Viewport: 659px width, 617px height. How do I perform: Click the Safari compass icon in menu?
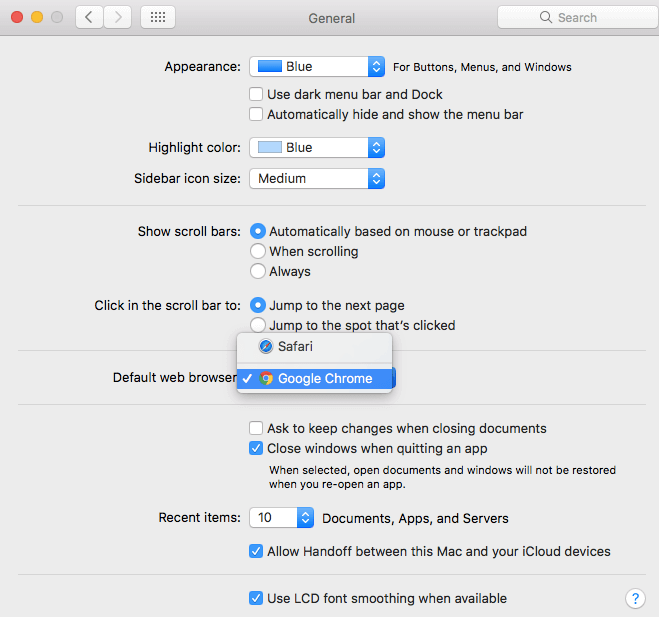coord(266,346)
